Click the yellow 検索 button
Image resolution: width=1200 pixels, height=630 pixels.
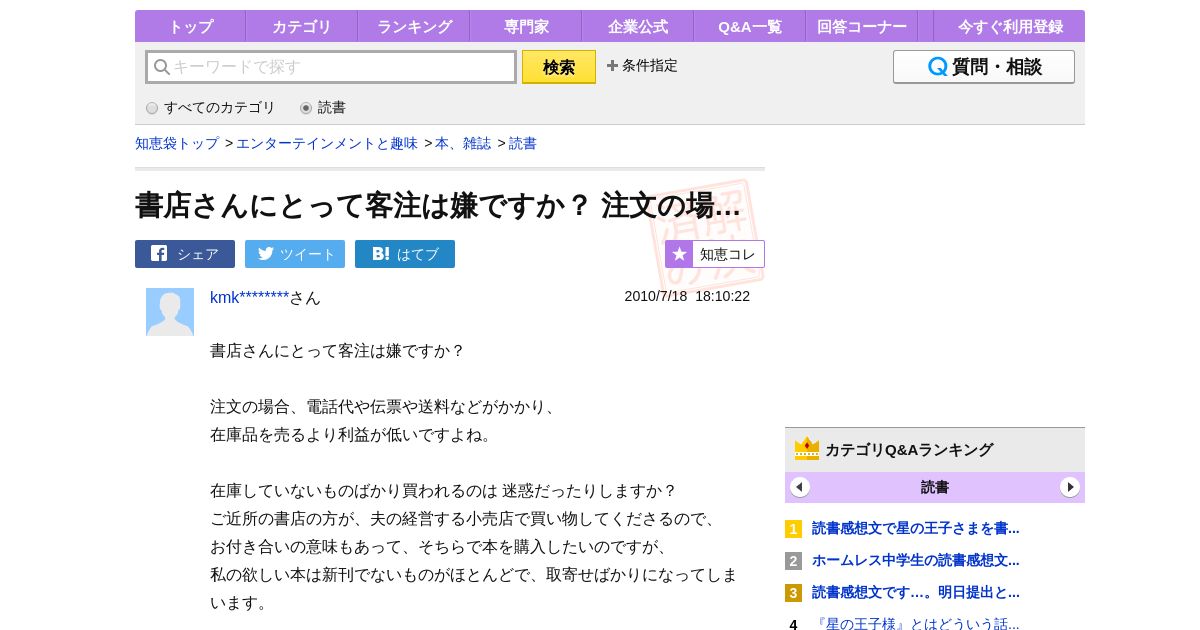[559, 67]
